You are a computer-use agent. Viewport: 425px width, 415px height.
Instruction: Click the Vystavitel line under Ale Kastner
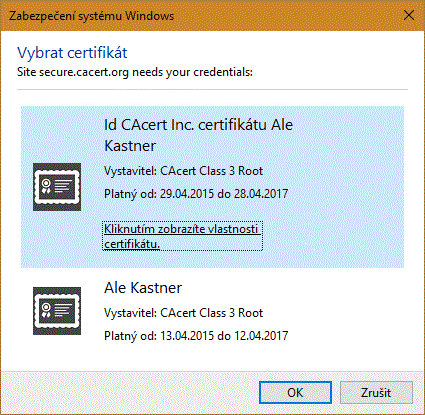click(184, 313)
